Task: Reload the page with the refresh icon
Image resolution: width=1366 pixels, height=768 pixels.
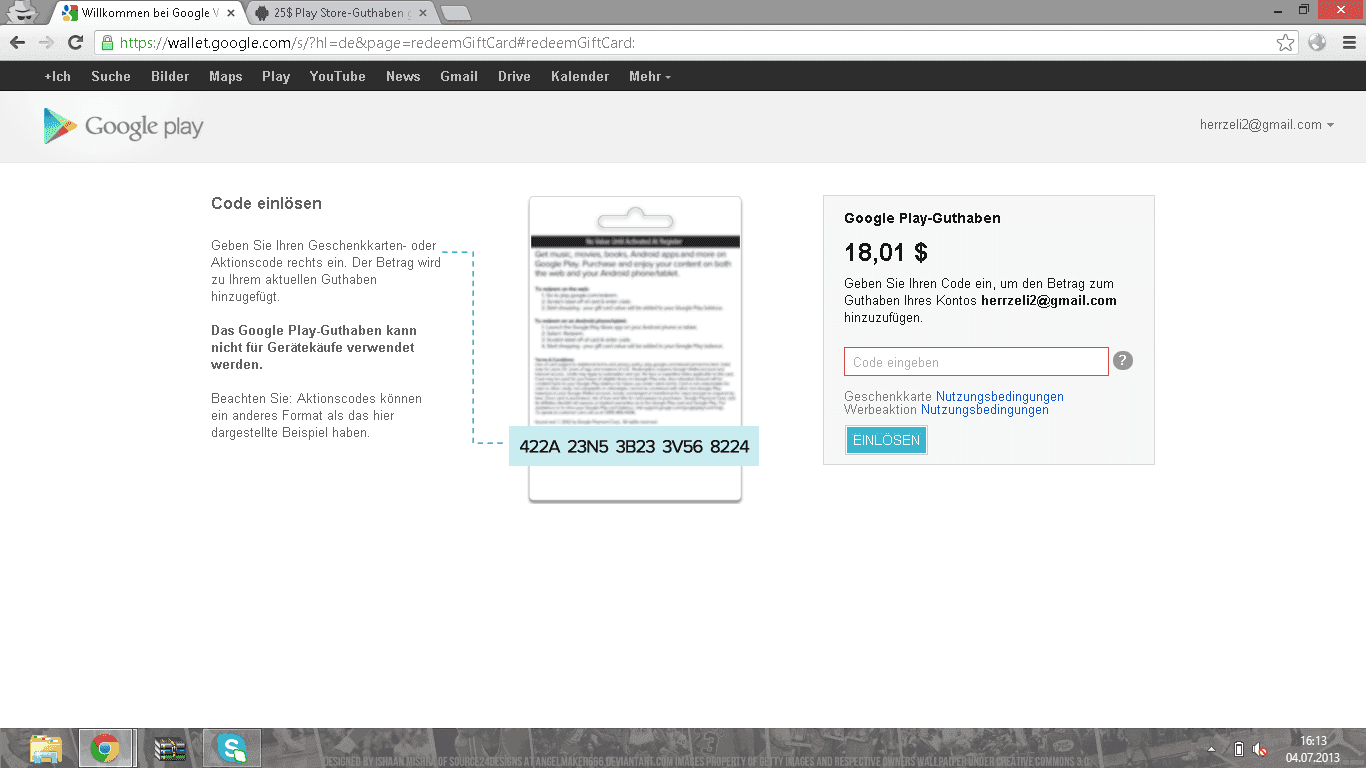Action: (x=75, y=42)
